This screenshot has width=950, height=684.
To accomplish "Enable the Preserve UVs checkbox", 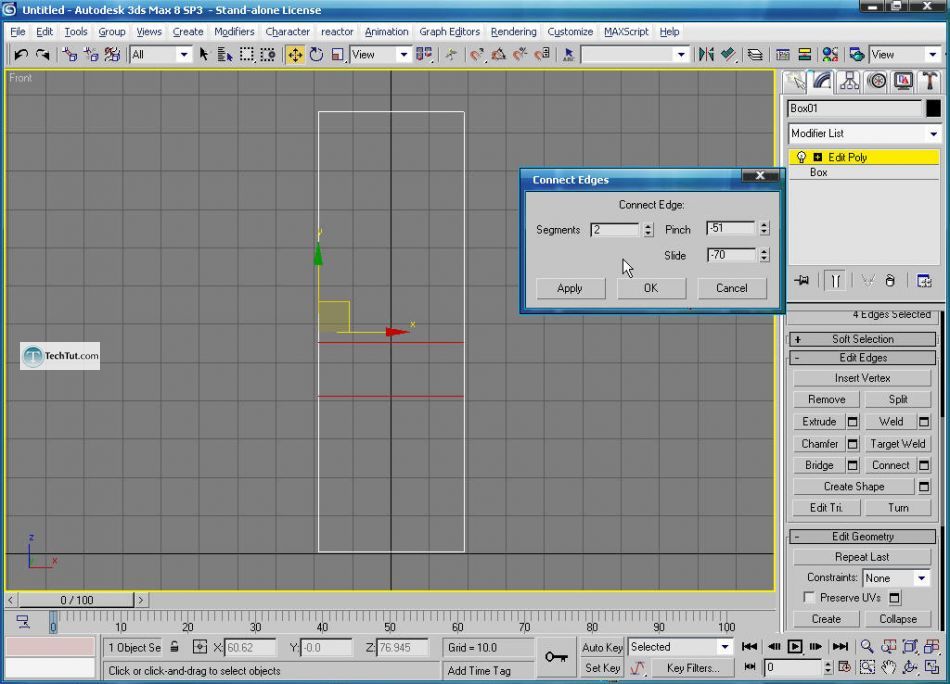I will point(808,597).
